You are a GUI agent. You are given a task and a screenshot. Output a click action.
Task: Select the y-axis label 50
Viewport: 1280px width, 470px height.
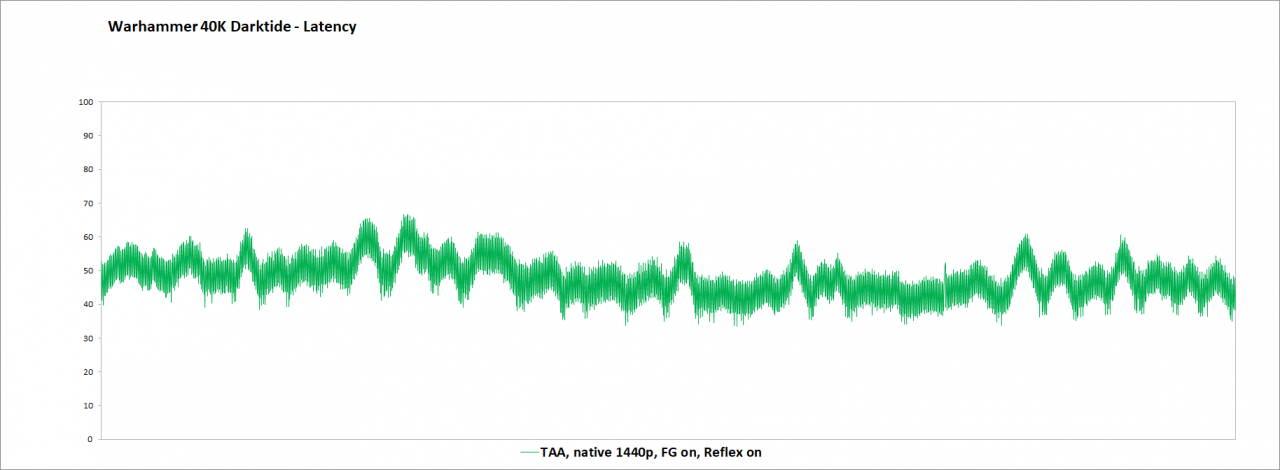(x=88, y=270)
